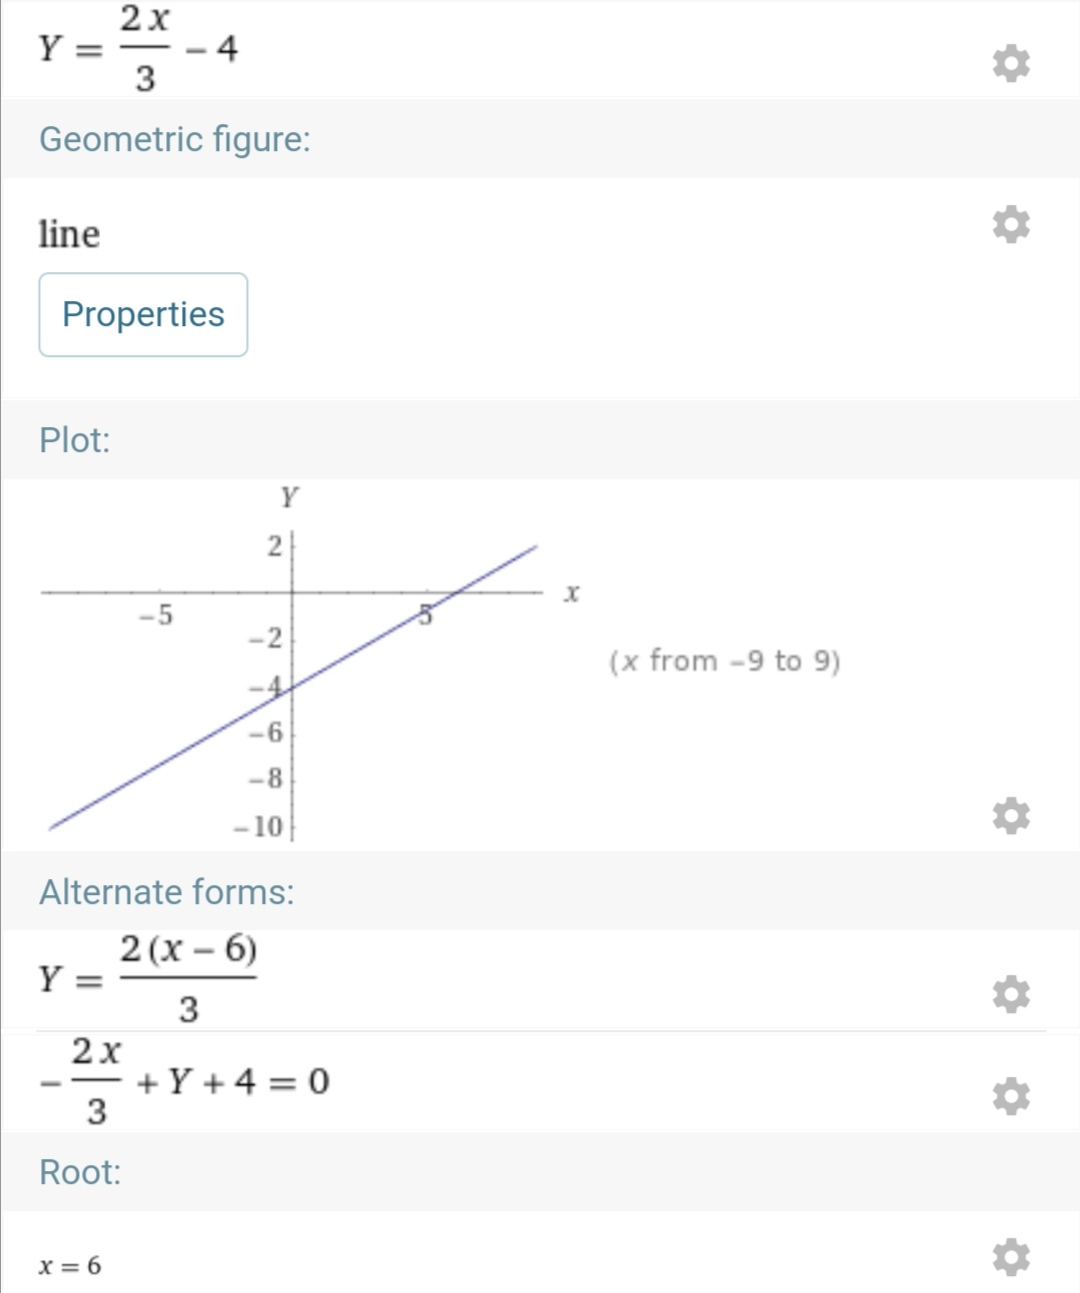Viewport: 1080px width, 1293px height.
Task: Click the gear icon beside the plot
Action: pos(1010,816)
